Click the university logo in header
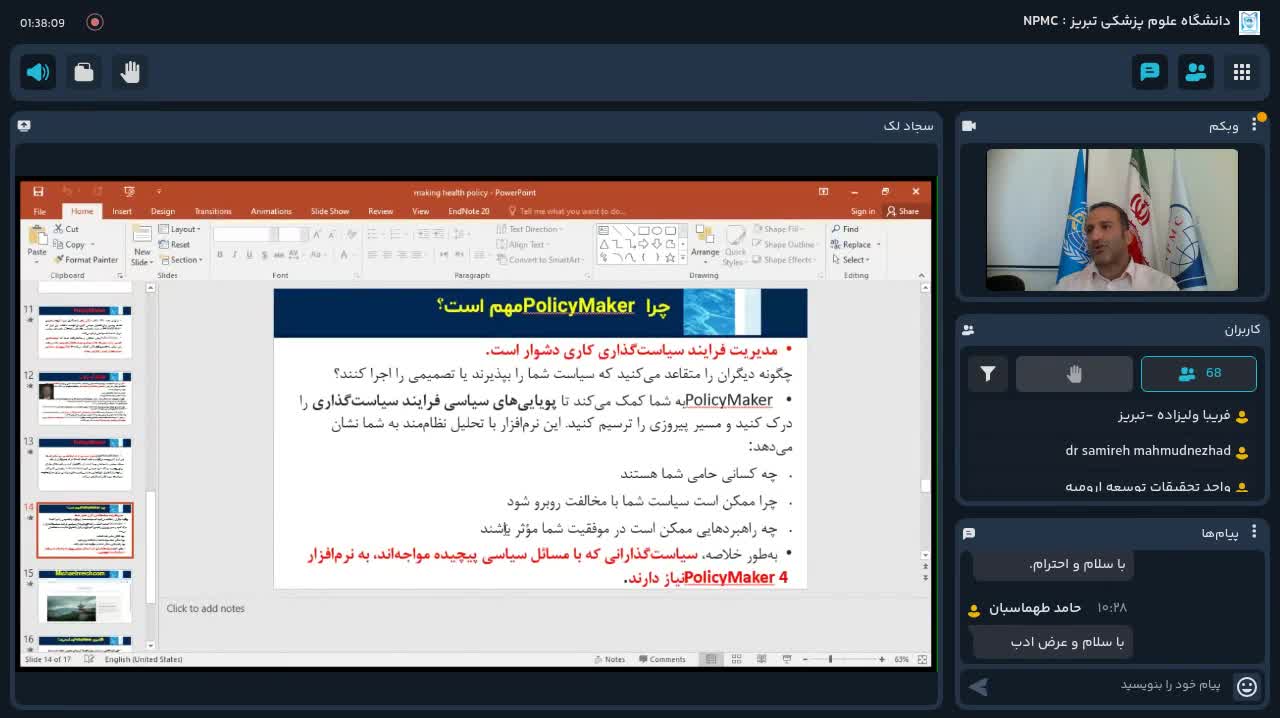Image resolution: width=1280 pixels, height=718 pixels. 1249,22
